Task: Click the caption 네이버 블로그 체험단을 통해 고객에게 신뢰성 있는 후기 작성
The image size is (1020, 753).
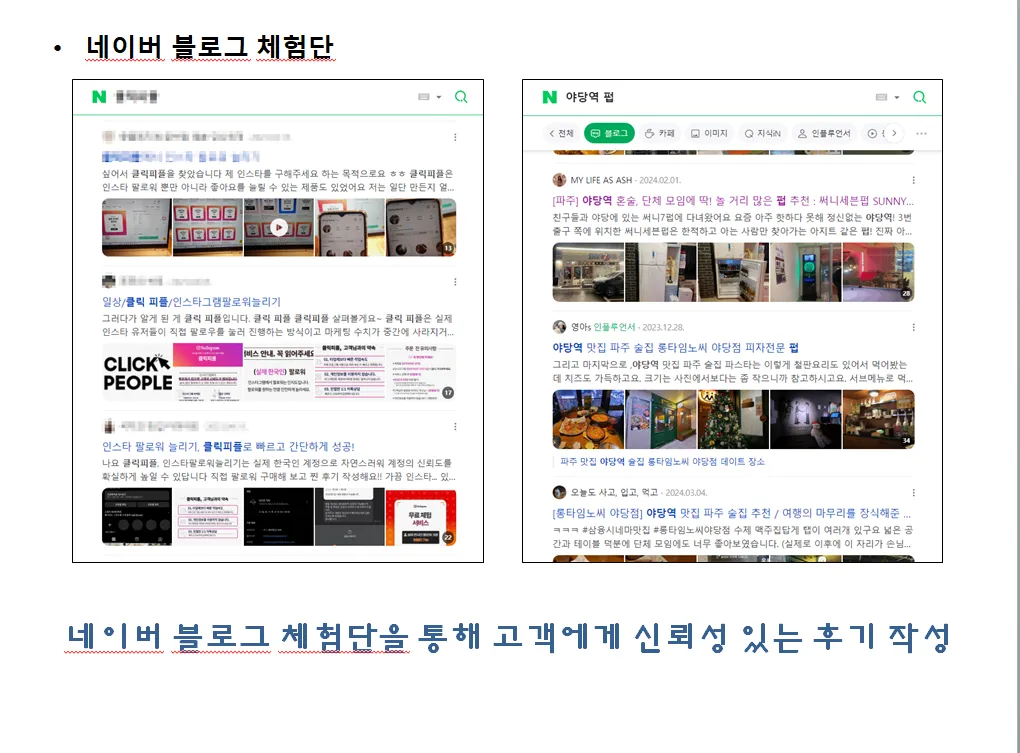Action: click(x=509, y=637)
